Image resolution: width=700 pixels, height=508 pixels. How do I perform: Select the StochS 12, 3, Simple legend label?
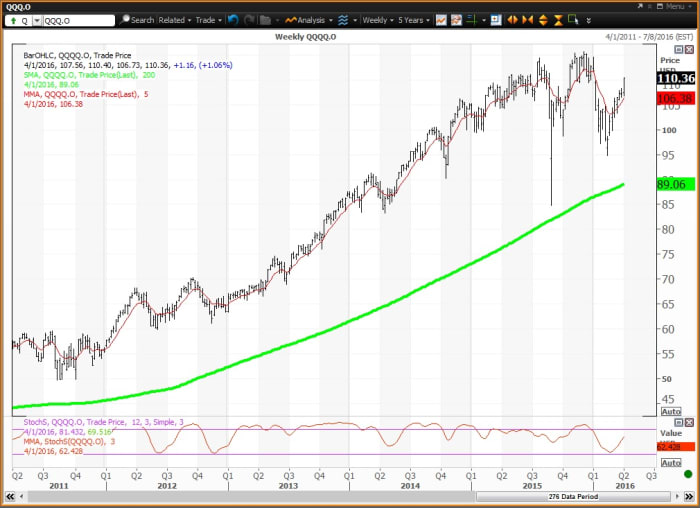pos(103,422)
